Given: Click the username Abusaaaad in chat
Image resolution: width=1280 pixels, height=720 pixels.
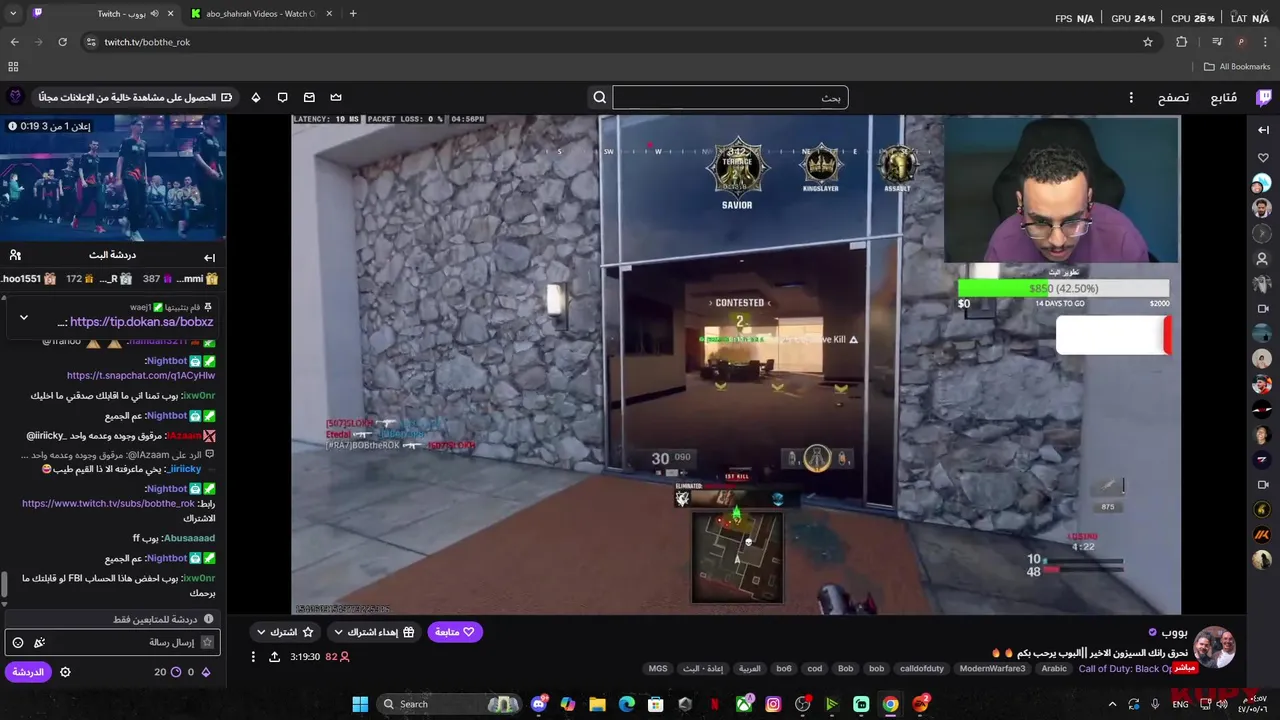Looking at the screenshot, I should [188, 538].
